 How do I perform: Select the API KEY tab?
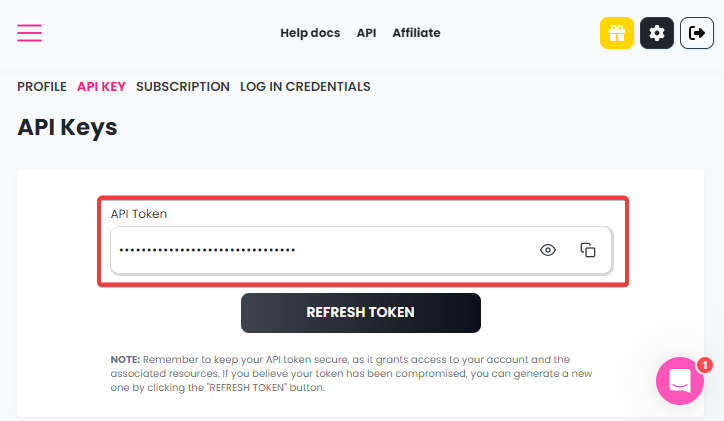pos(101,87)
